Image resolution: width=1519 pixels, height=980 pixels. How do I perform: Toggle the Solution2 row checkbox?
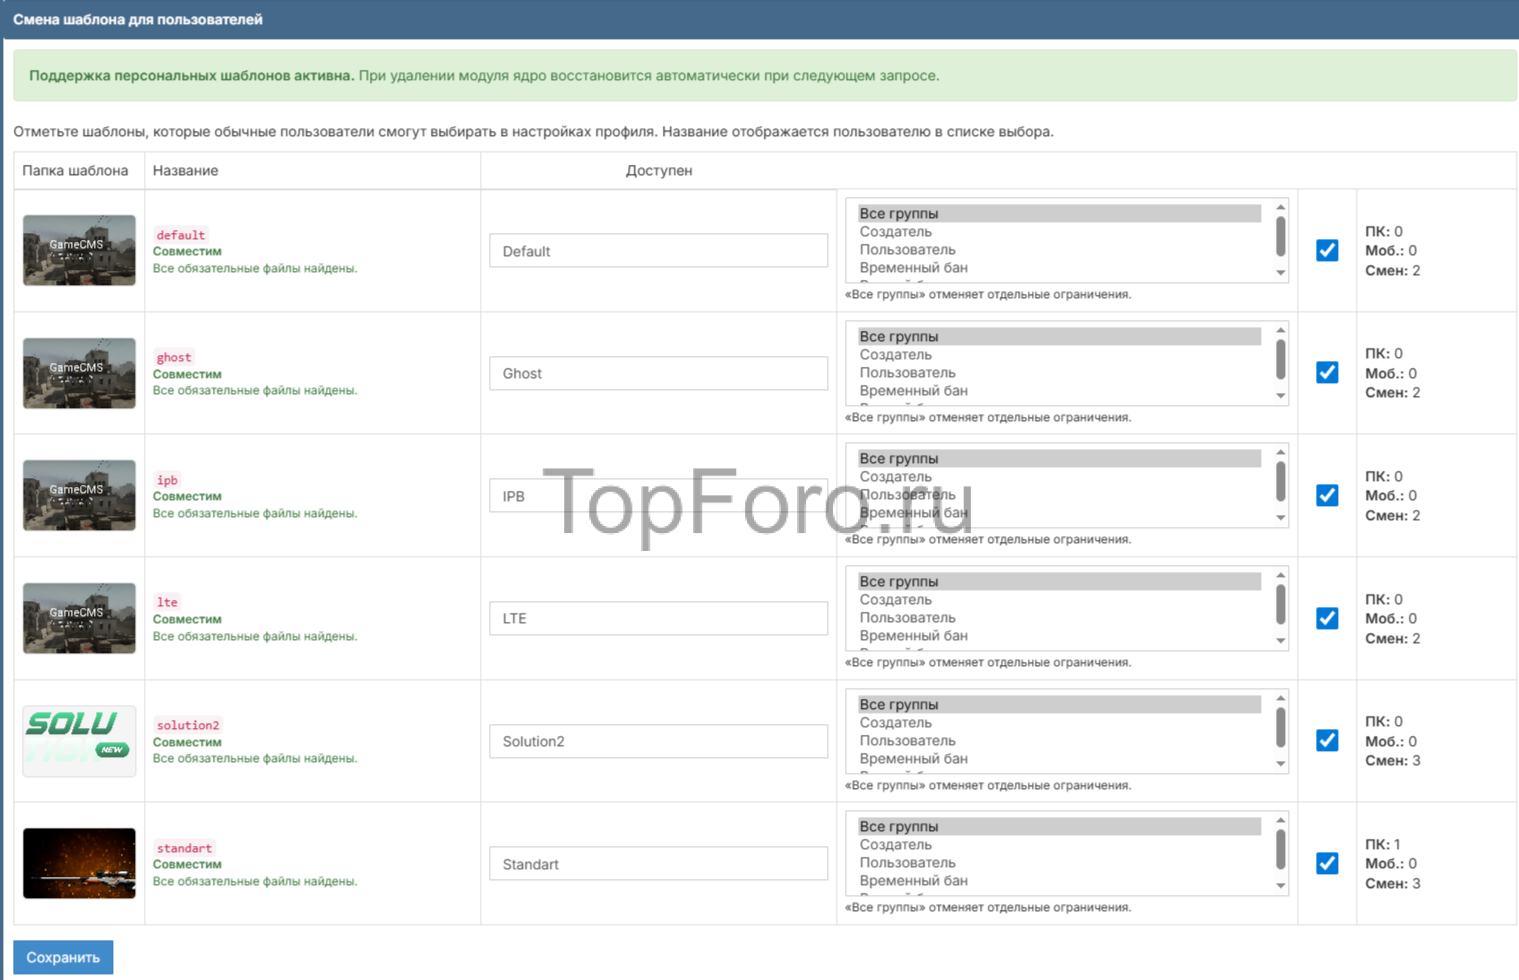[1327, 740]
